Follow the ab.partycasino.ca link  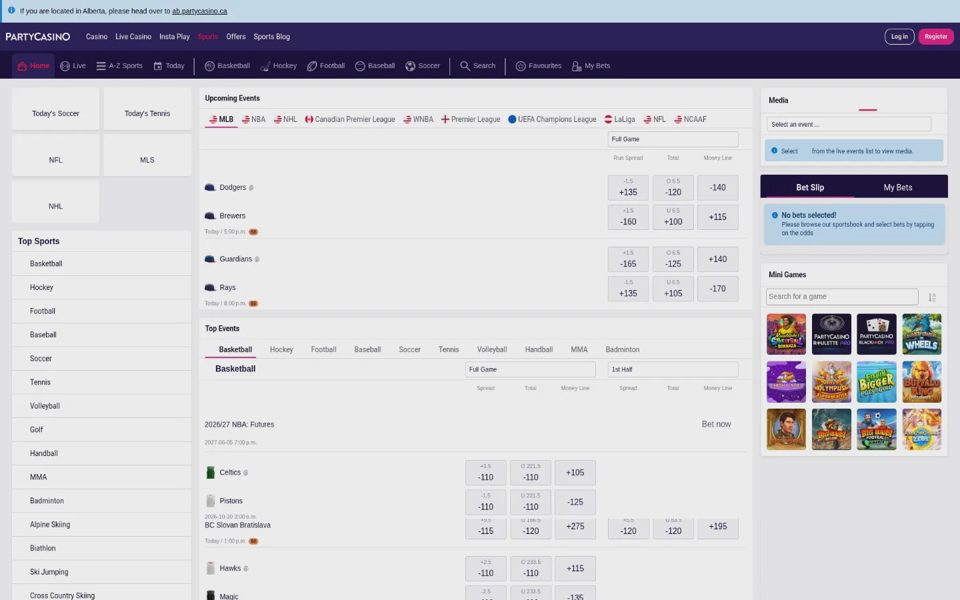point(200,11)
